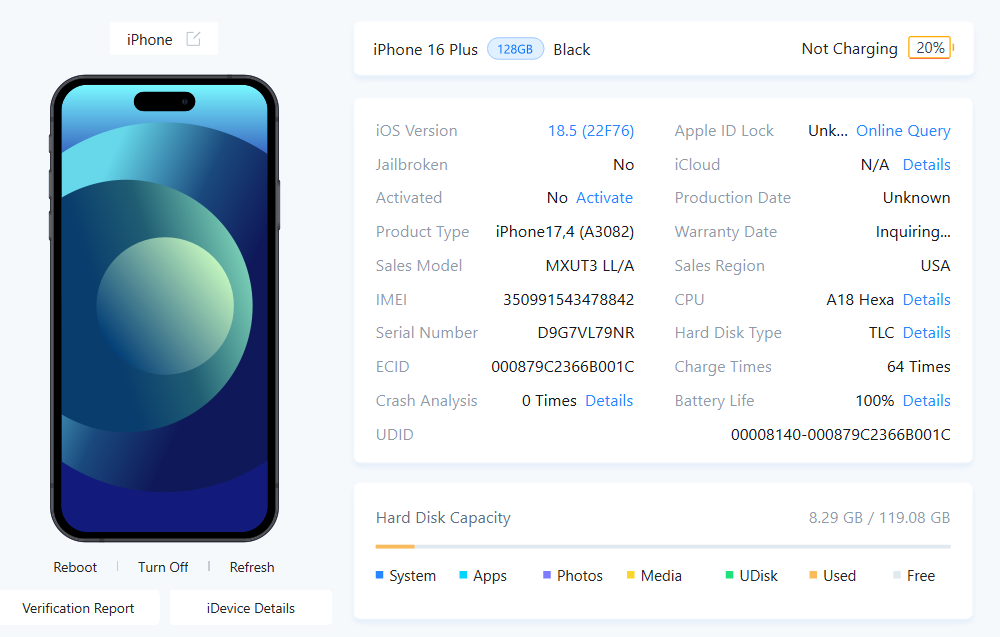Click the blue System legend square
The width and height of the screenshot is (1000, 637).
[379, 575]
